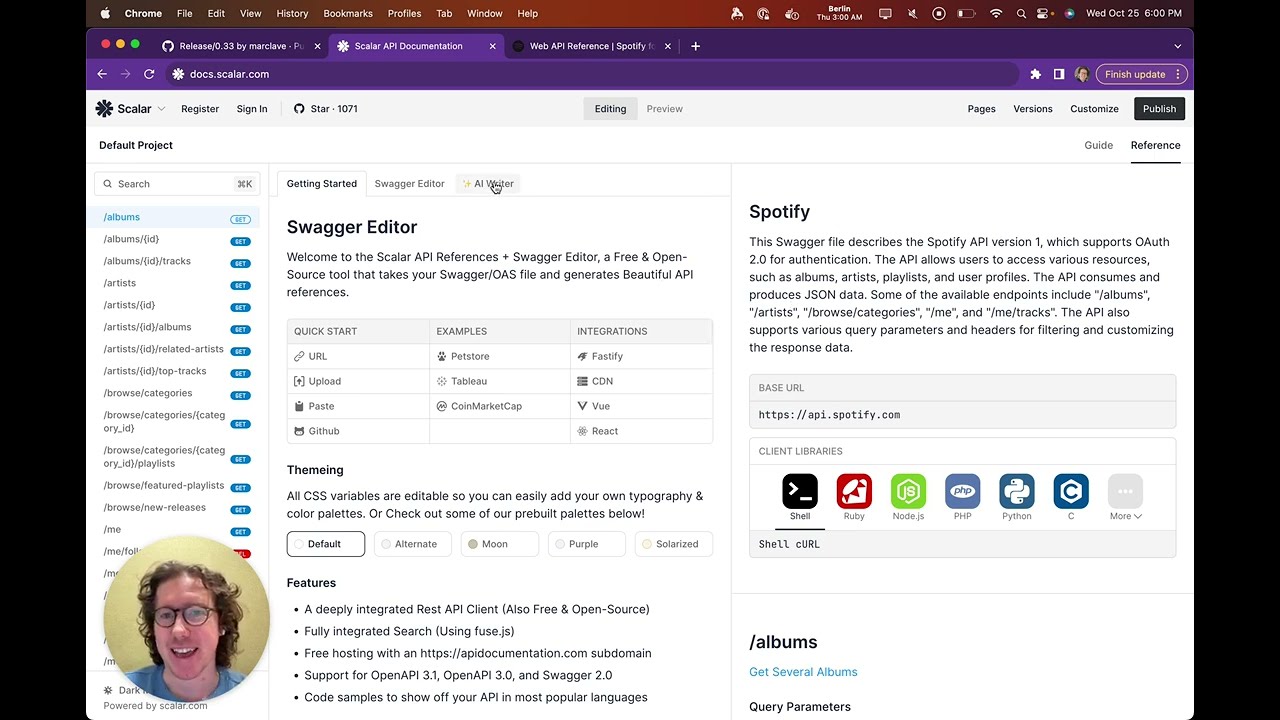1280x720 pixels.
Task: Switch to Spotify Web API Reference tab
Action: pos(591,46)
